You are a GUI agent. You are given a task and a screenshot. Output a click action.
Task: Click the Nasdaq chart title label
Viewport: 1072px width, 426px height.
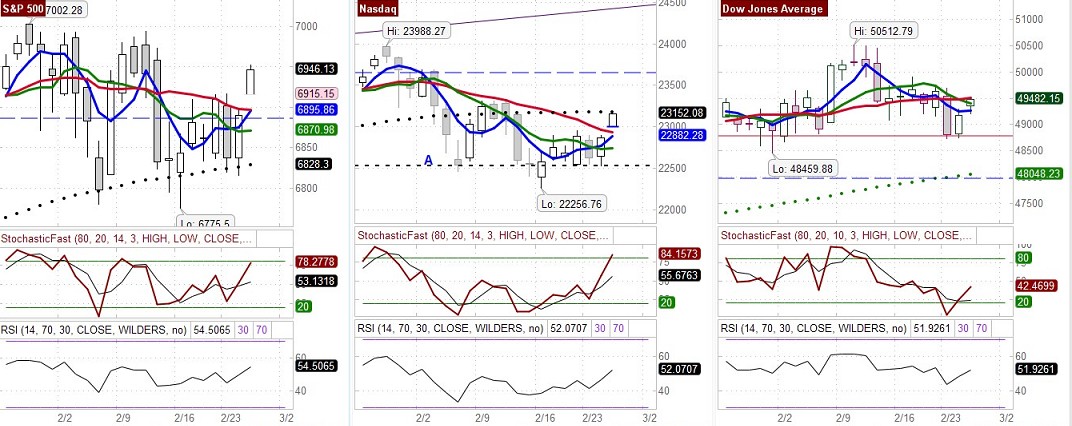(x=381, y=9)
